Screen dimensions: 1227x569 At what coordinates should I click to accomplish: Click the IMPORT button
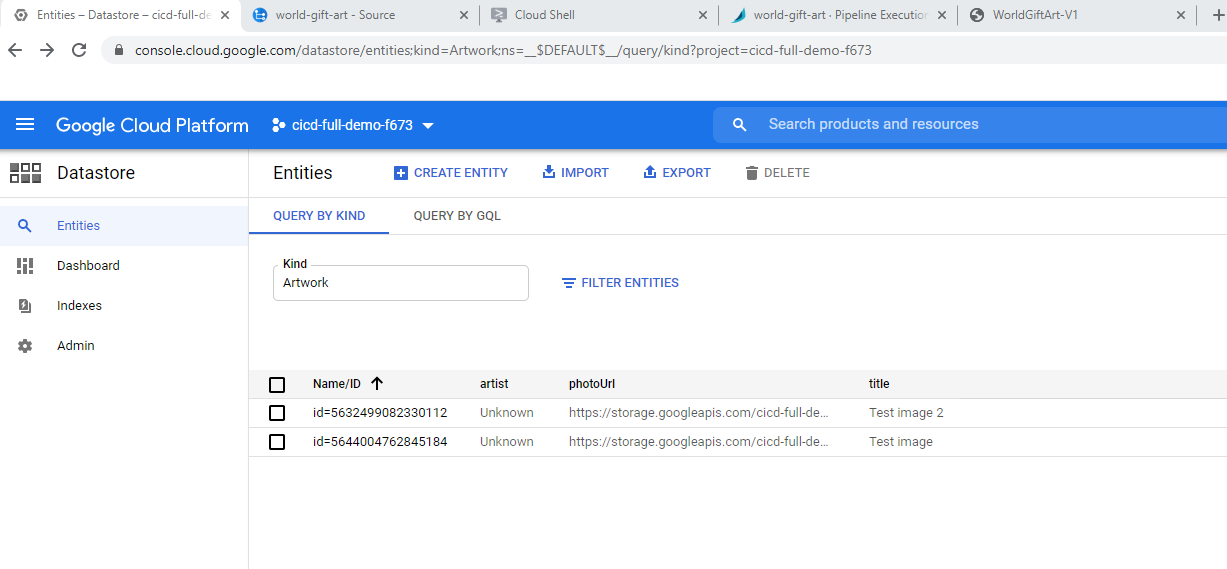575,173
